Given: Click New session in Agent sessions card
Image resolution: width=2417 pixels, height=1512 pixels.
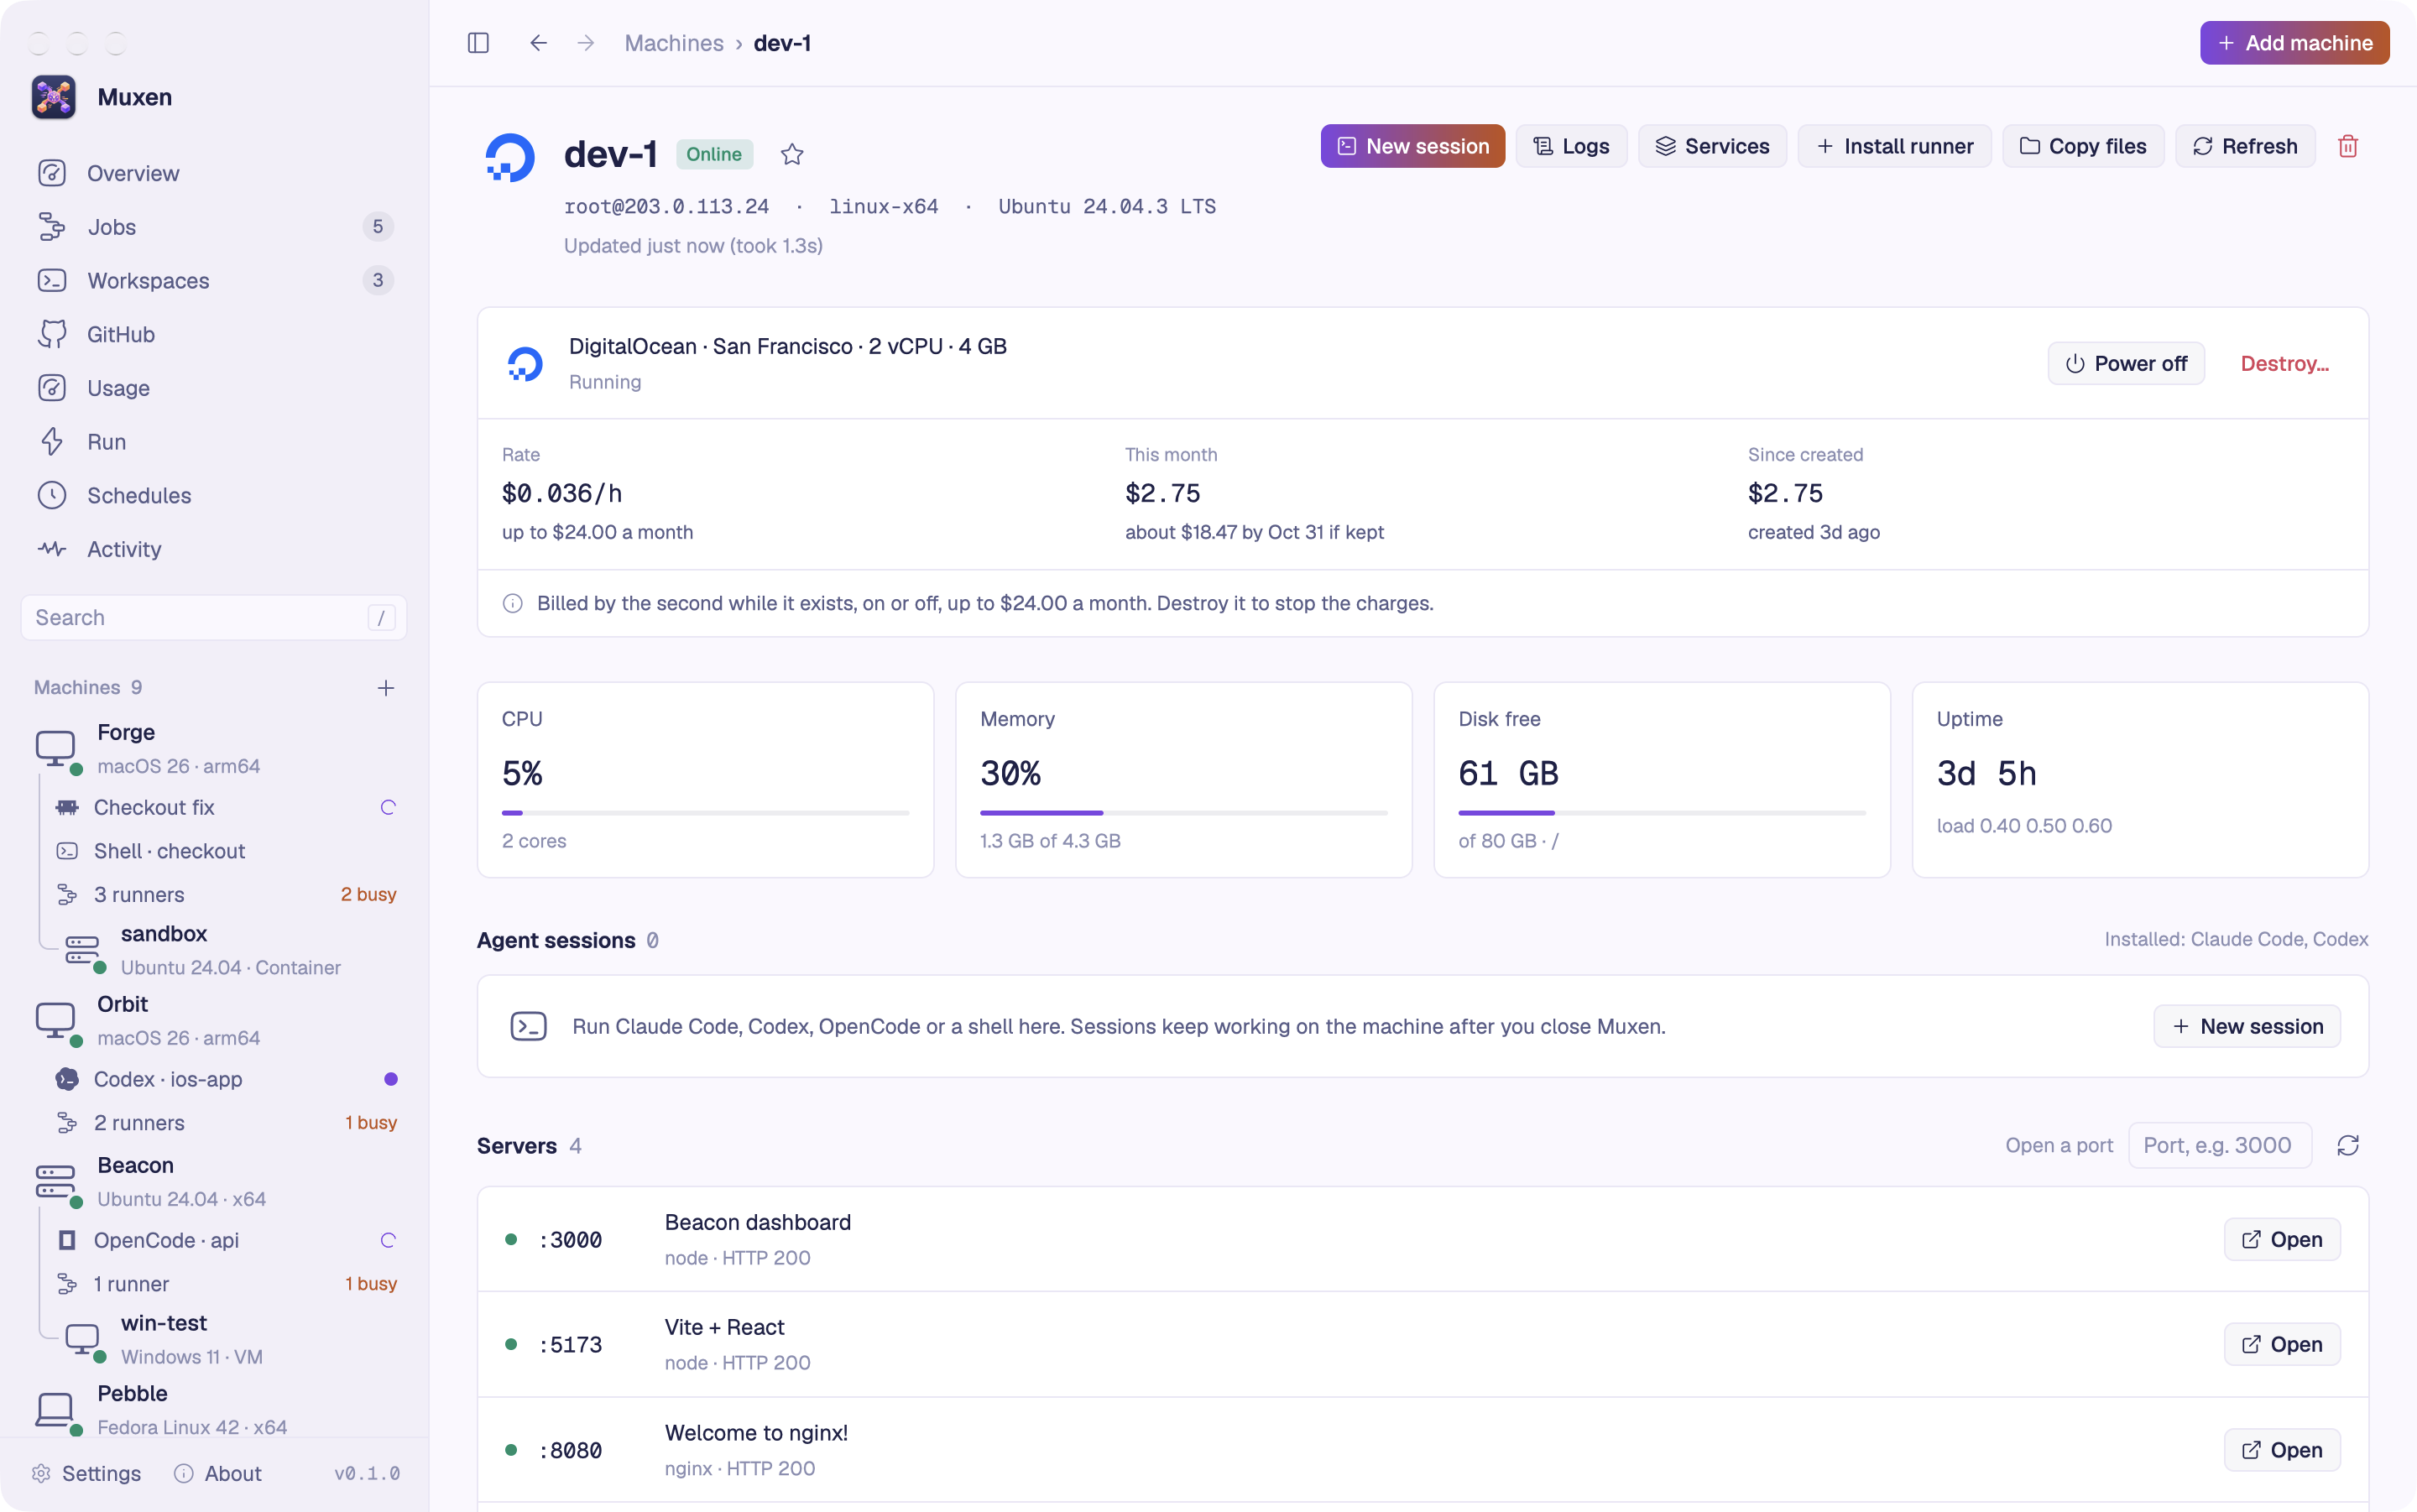Looking at the screenshot, I should click(x=2246, y=1026).
